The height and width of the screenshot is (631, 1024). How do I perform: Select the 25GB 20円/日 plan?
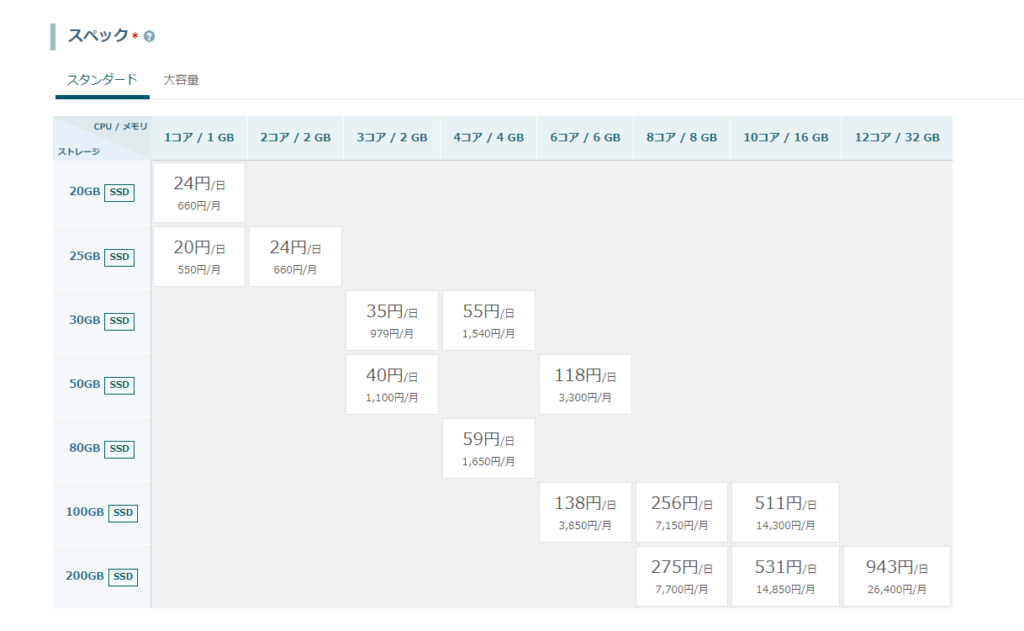[x=199, y=257]
